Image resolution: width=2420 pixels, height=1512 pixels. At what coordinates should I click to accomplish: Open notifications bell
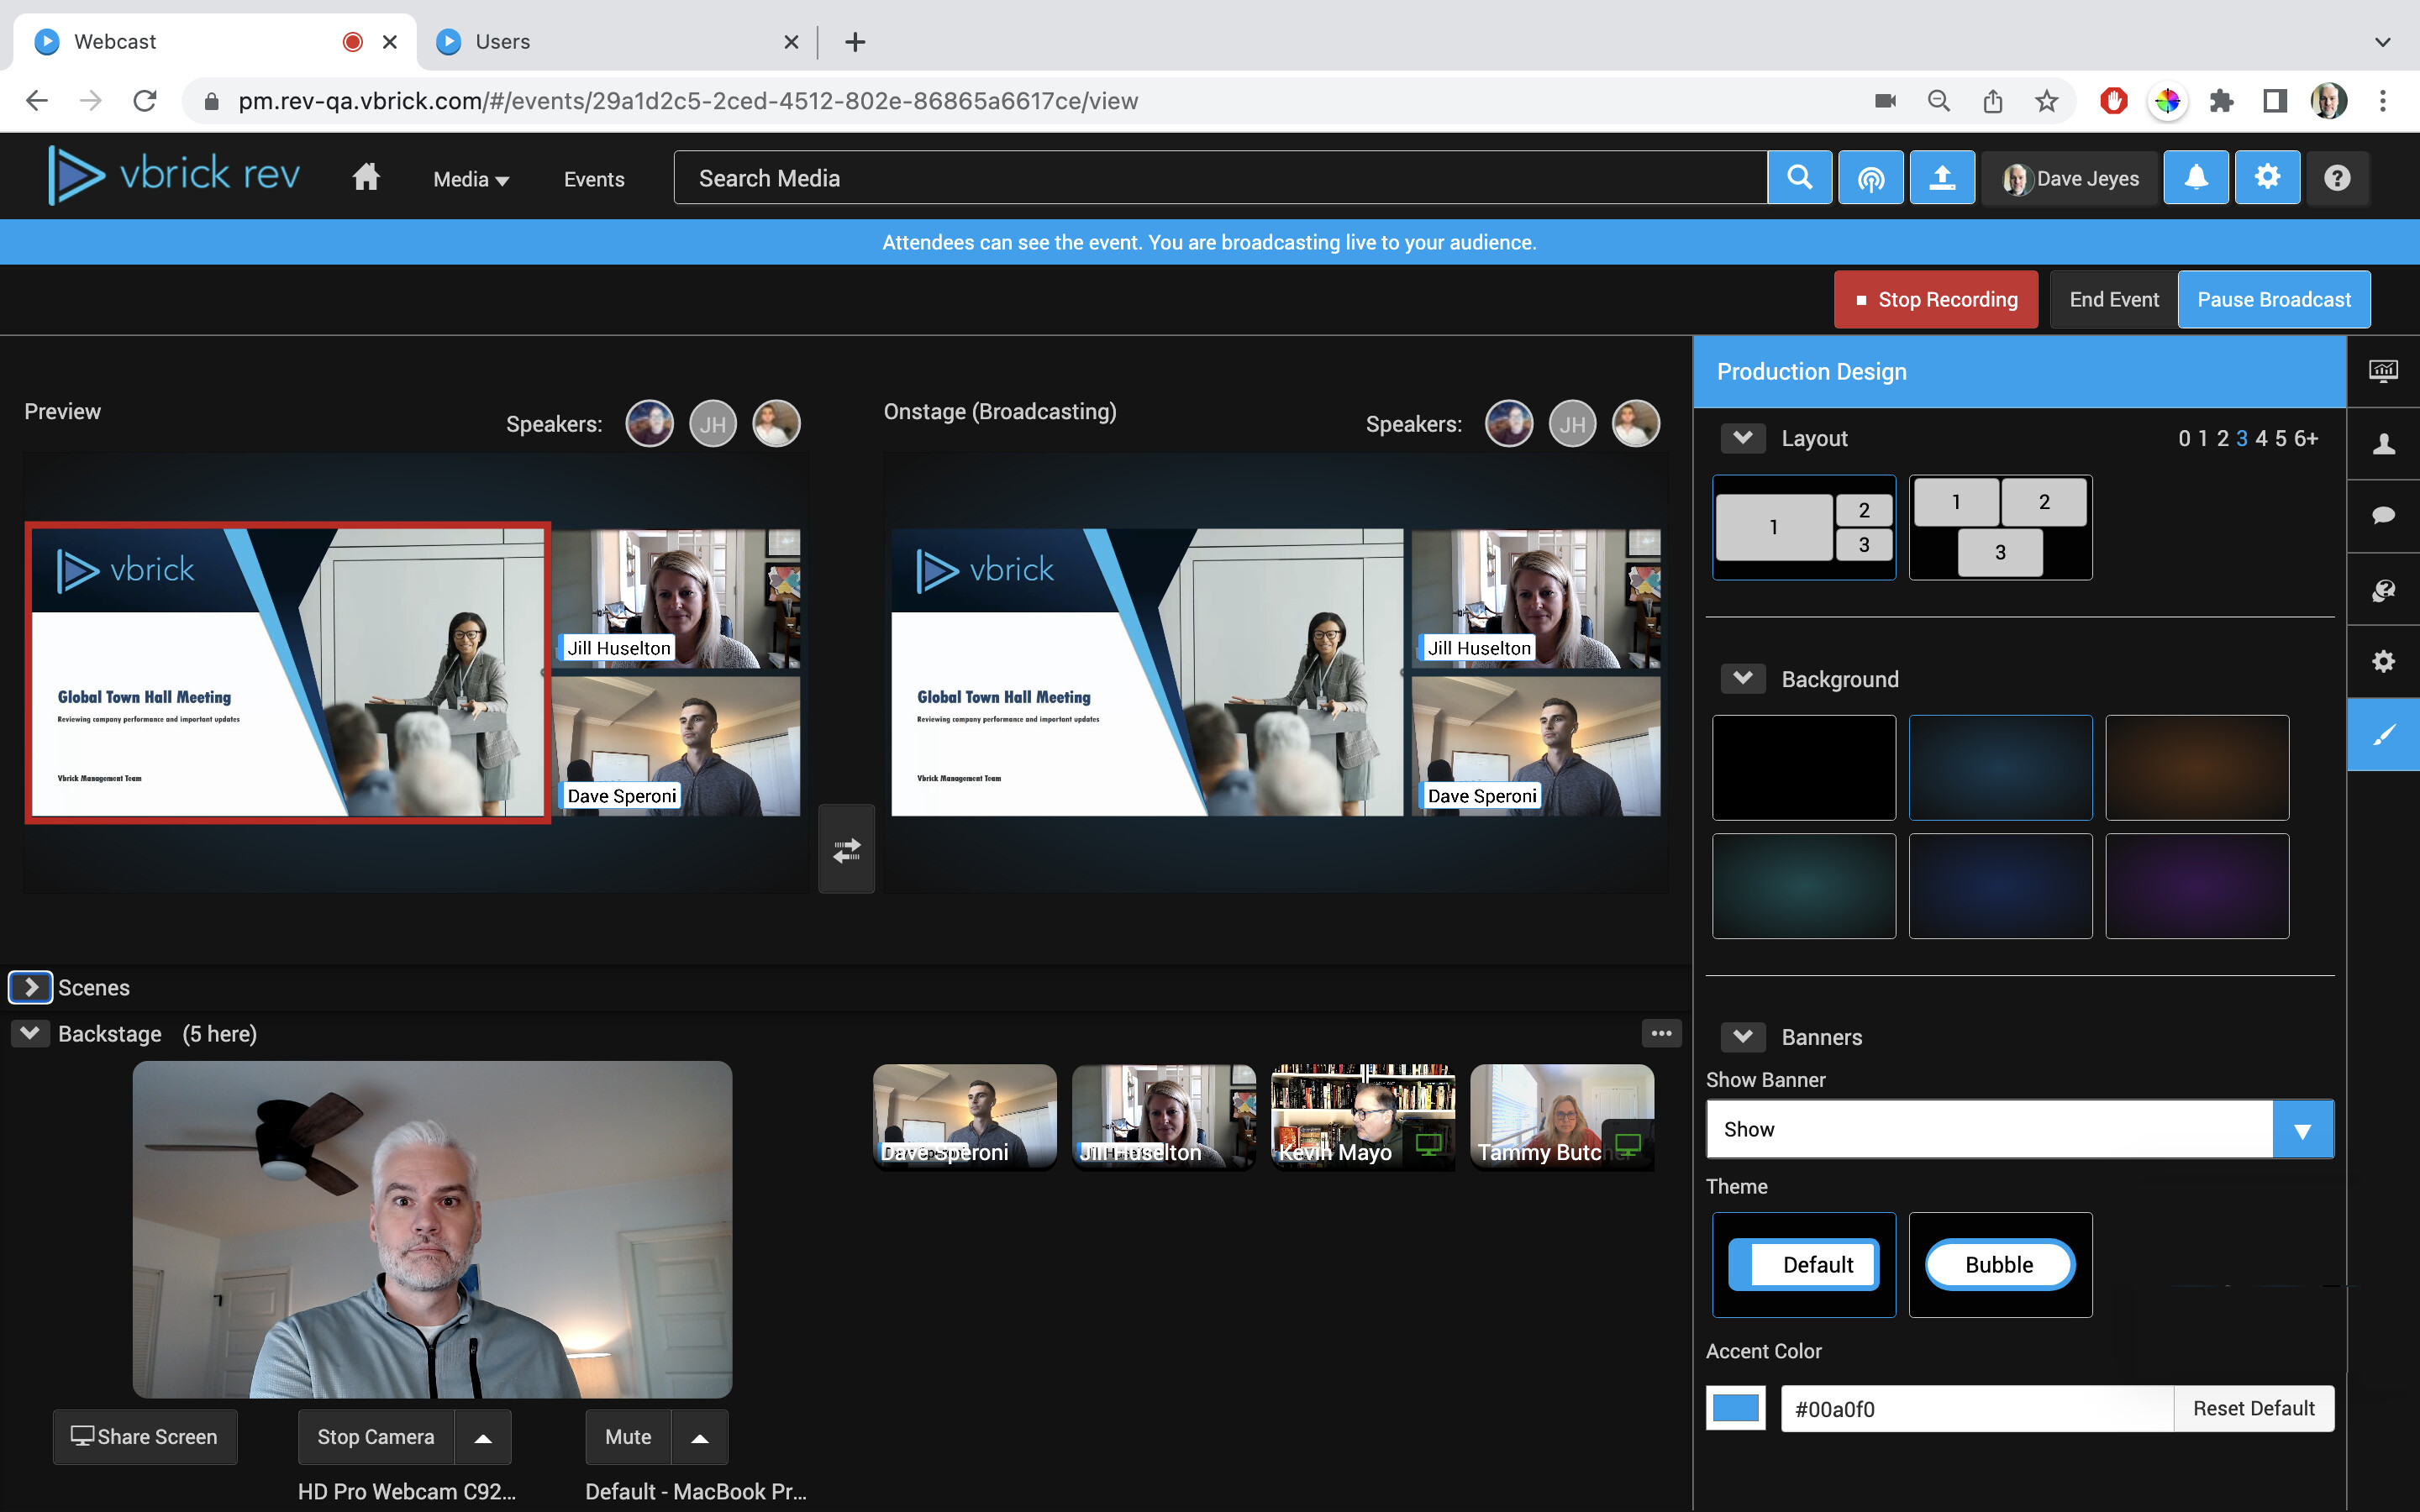(2195, 178)
